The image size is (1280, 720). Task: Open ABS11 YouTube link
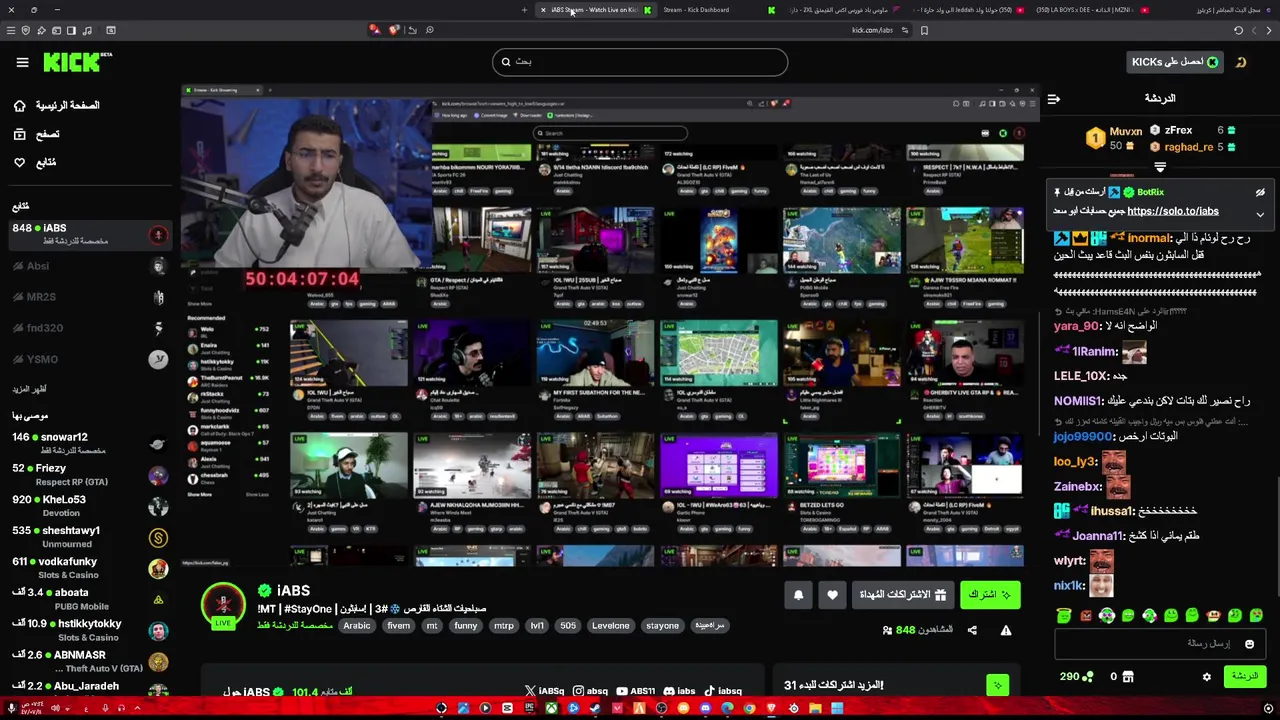click(x=636, y=691)
